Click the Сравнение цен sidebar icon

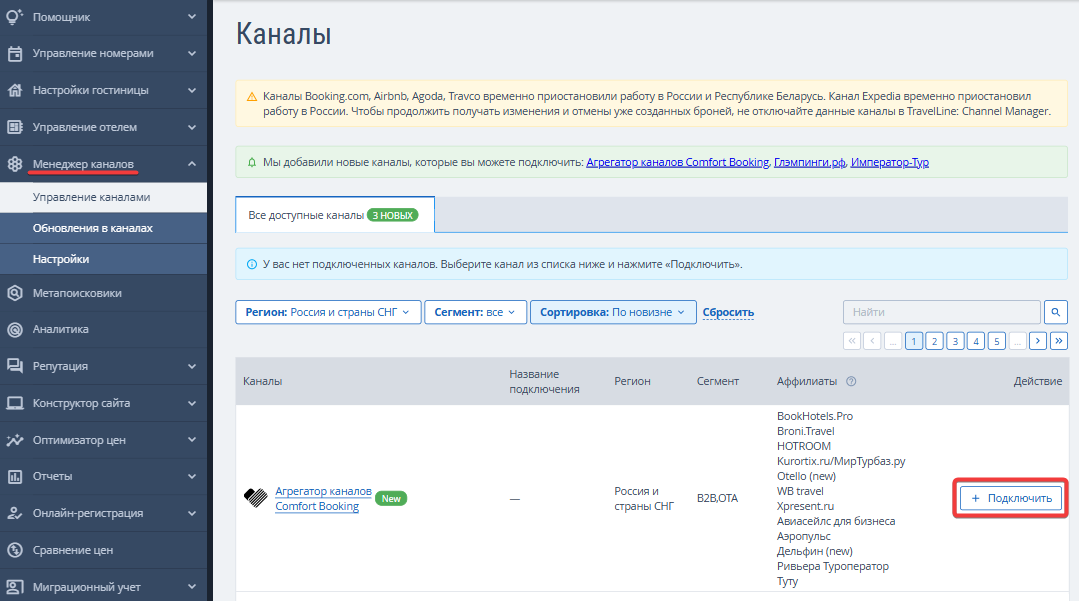pos(14,550)
